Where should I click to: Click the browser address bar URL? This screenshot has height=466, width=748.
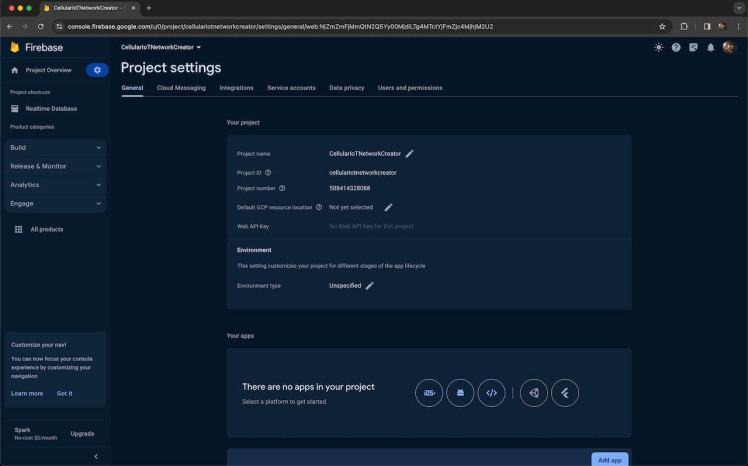pyautogui.click(x=280, y=27)
